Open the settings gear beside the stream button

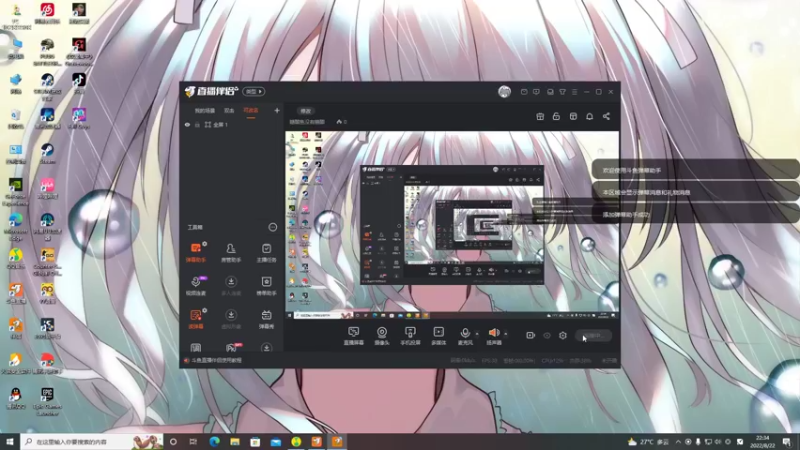pyautogui.click(x=563, y=335)
